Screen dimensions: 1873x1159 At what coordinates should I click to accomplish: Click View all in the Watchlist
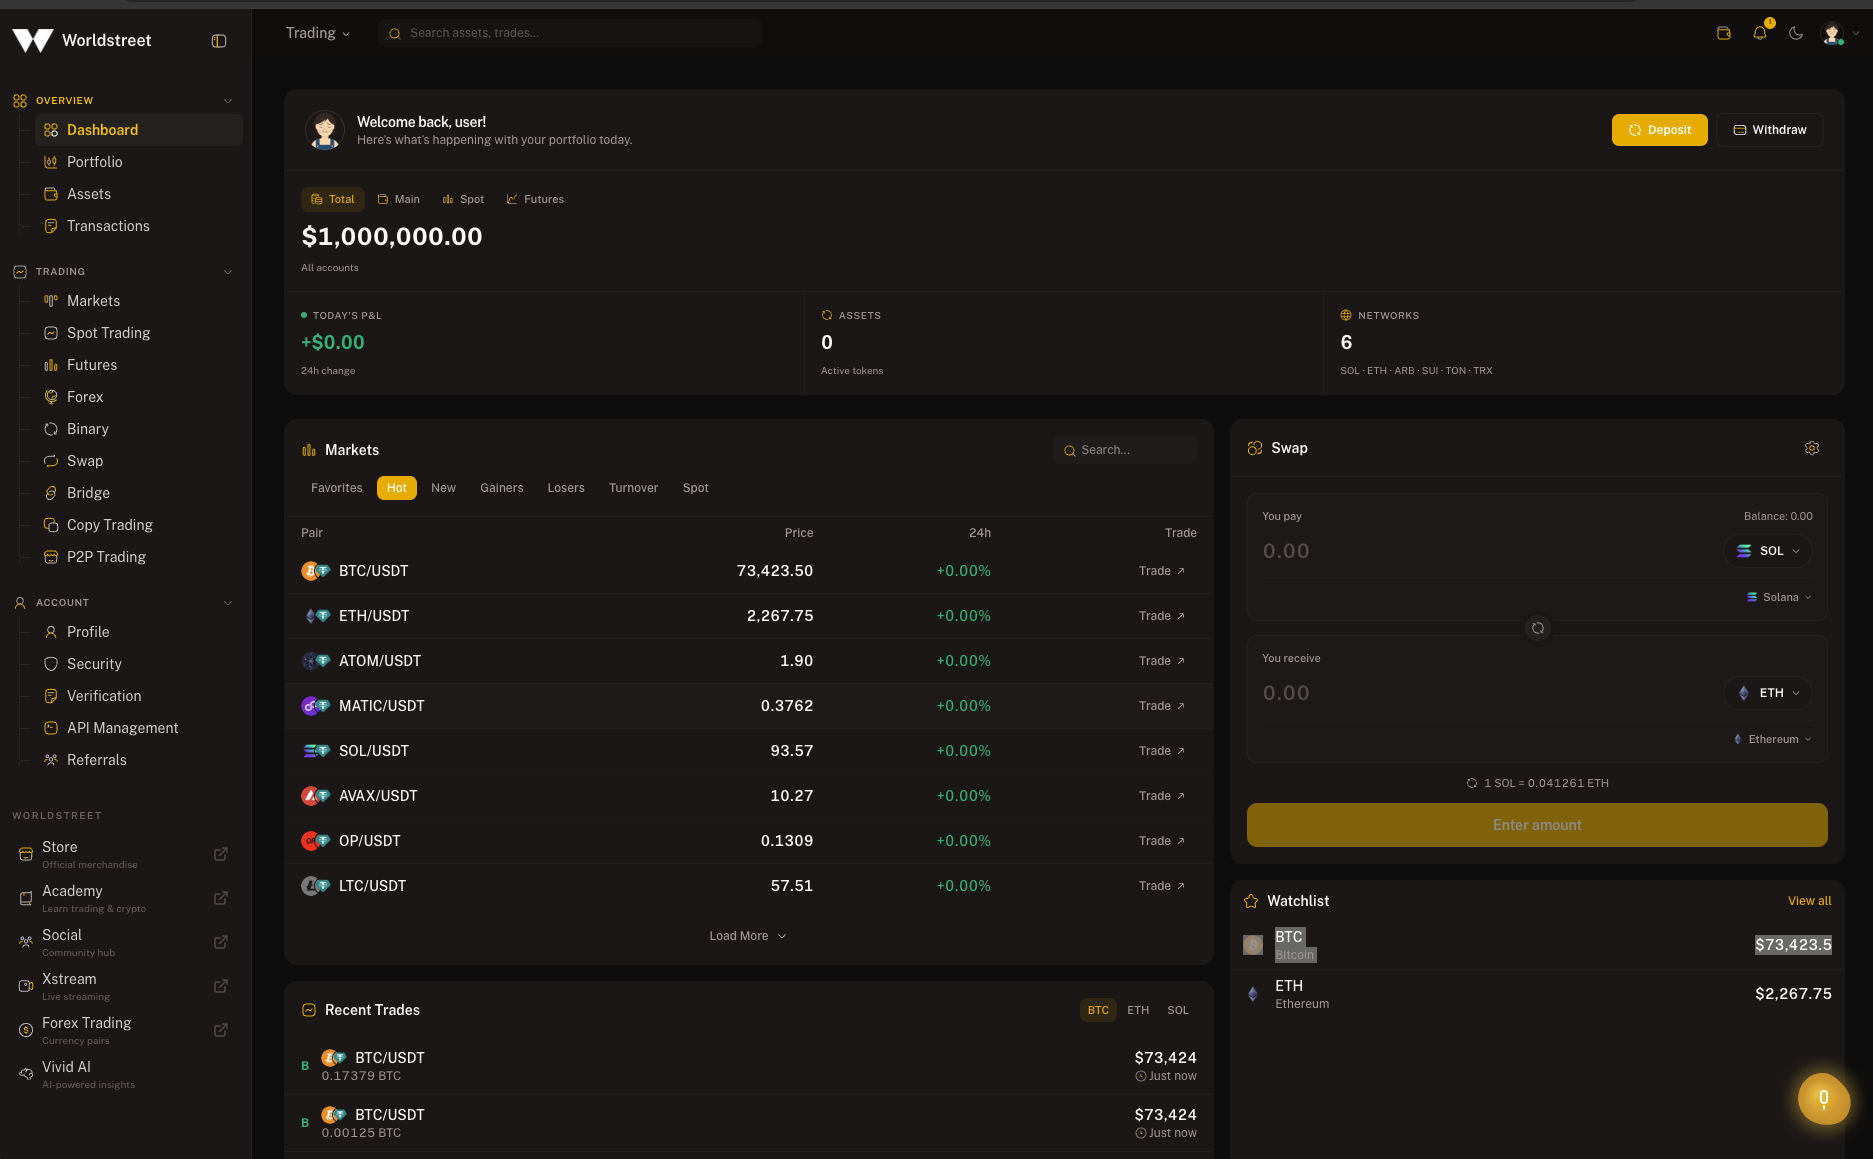click(x=1808, y=900)
